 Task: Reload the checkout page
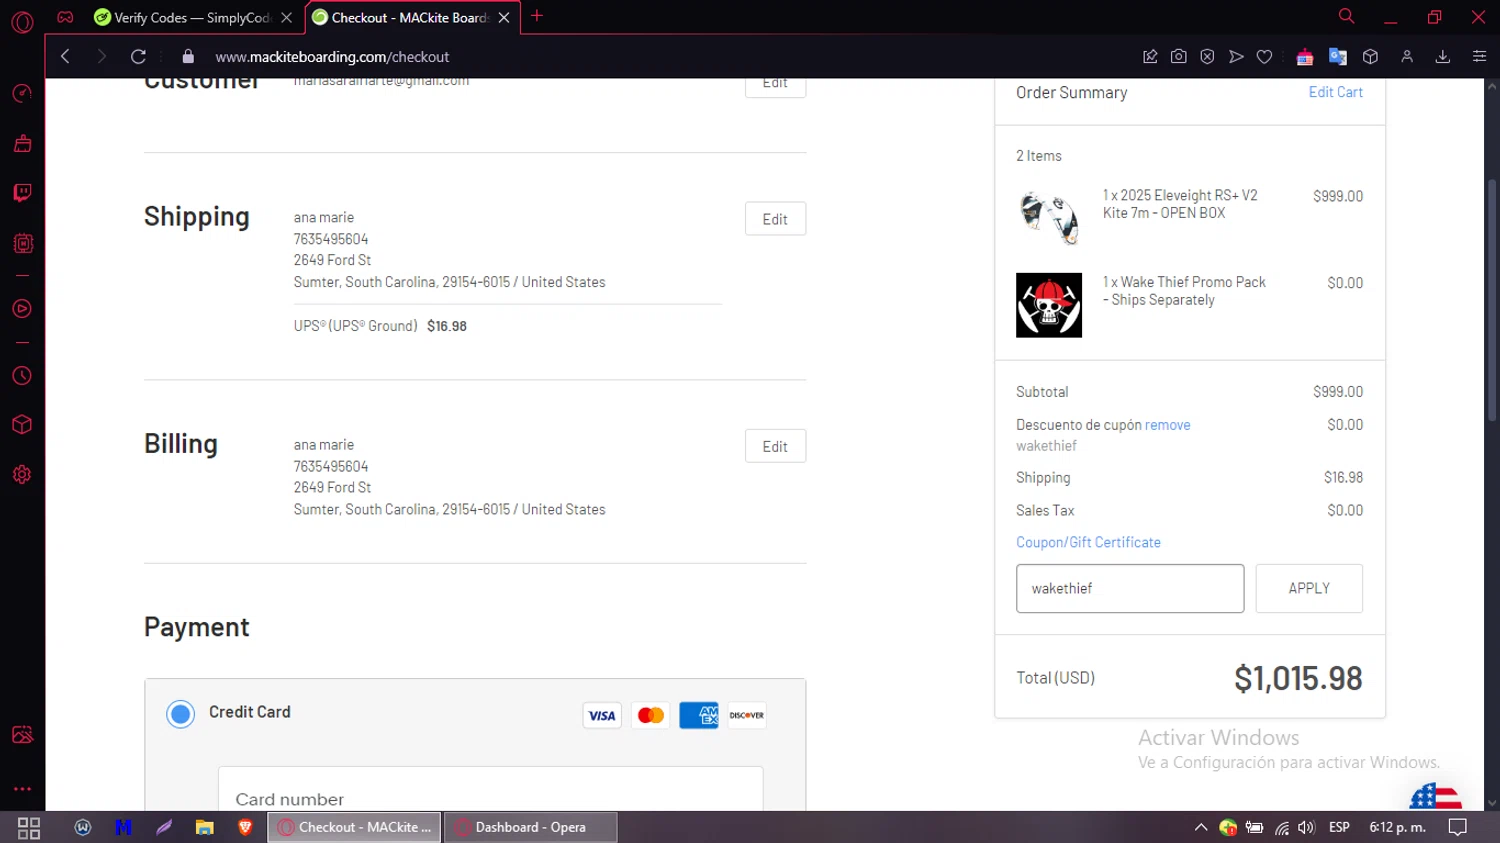click(138, 57)
